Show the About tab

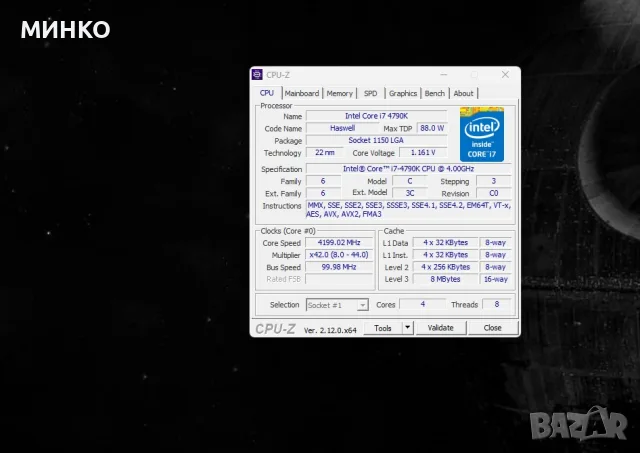464,93
